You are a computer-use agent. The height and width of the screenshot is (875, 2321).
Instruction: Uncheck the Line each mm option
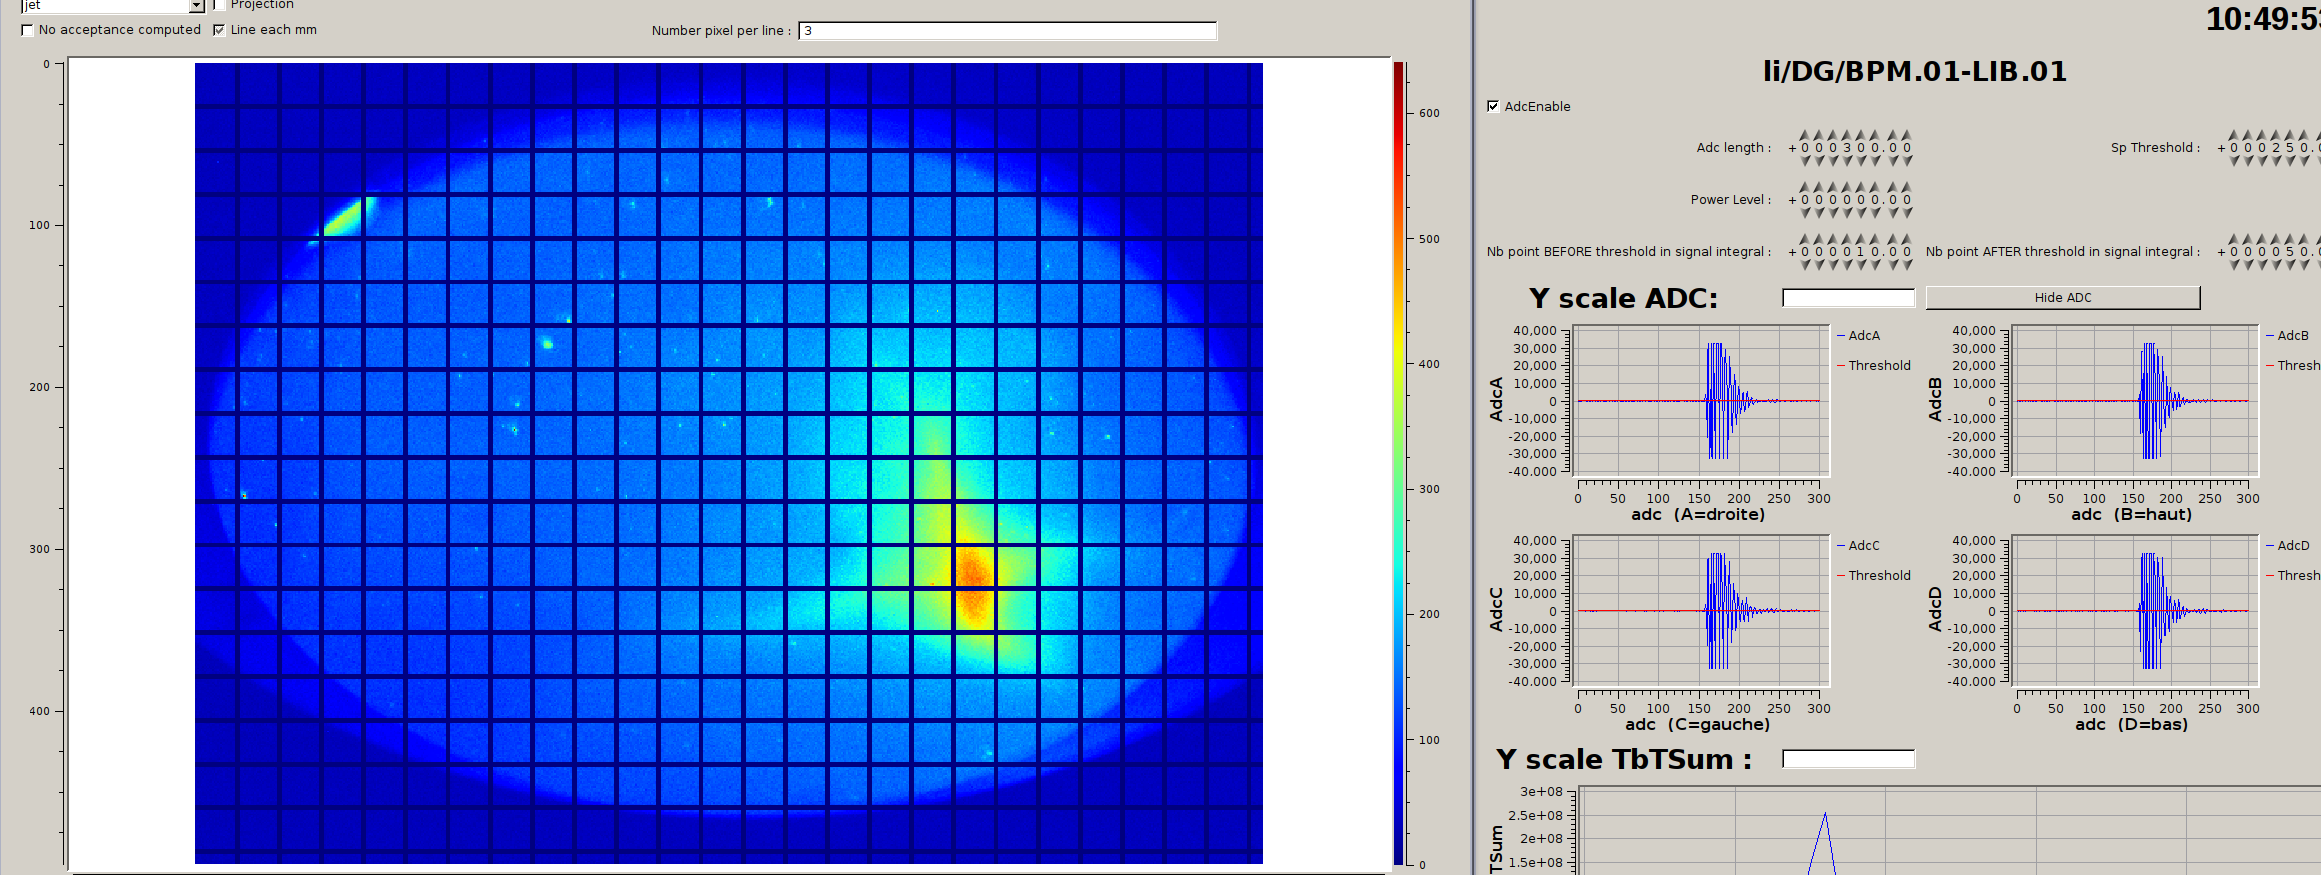pyautogui.click(x=219, y=30)
